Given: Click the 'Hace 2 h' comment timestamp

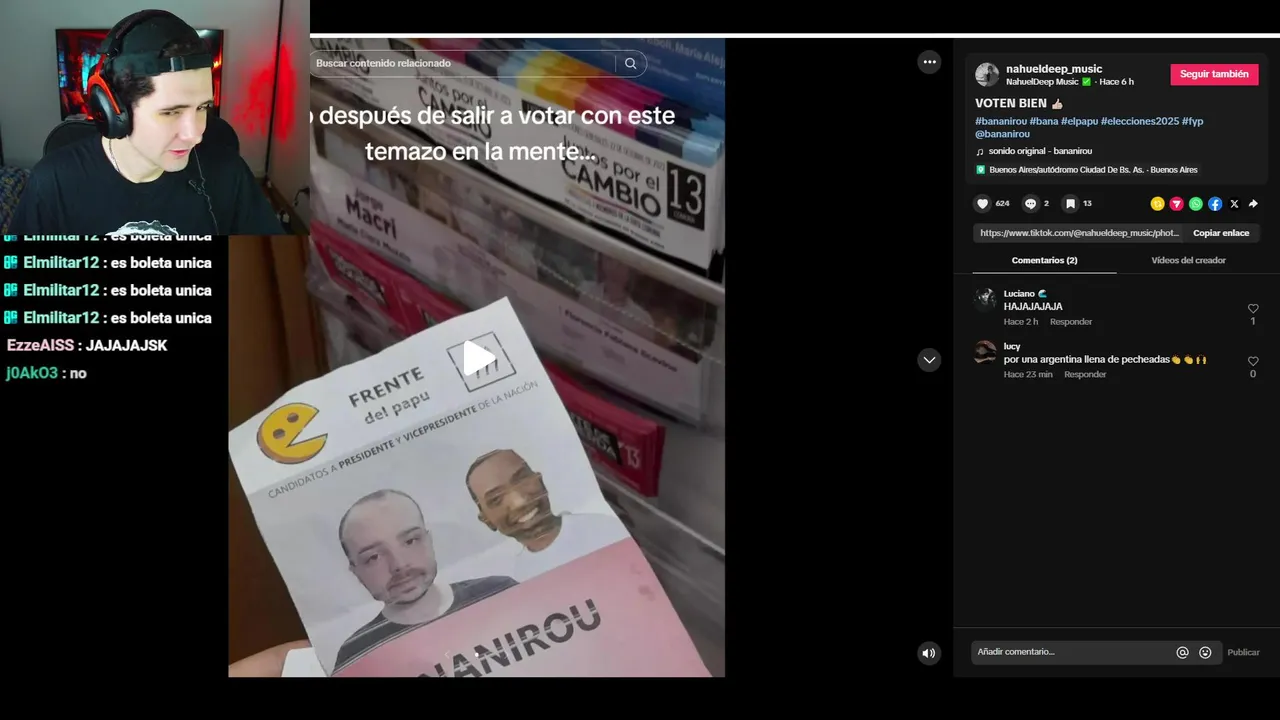Looking at the screenshot, I should pyautogui.click(x=1021, y=322).
